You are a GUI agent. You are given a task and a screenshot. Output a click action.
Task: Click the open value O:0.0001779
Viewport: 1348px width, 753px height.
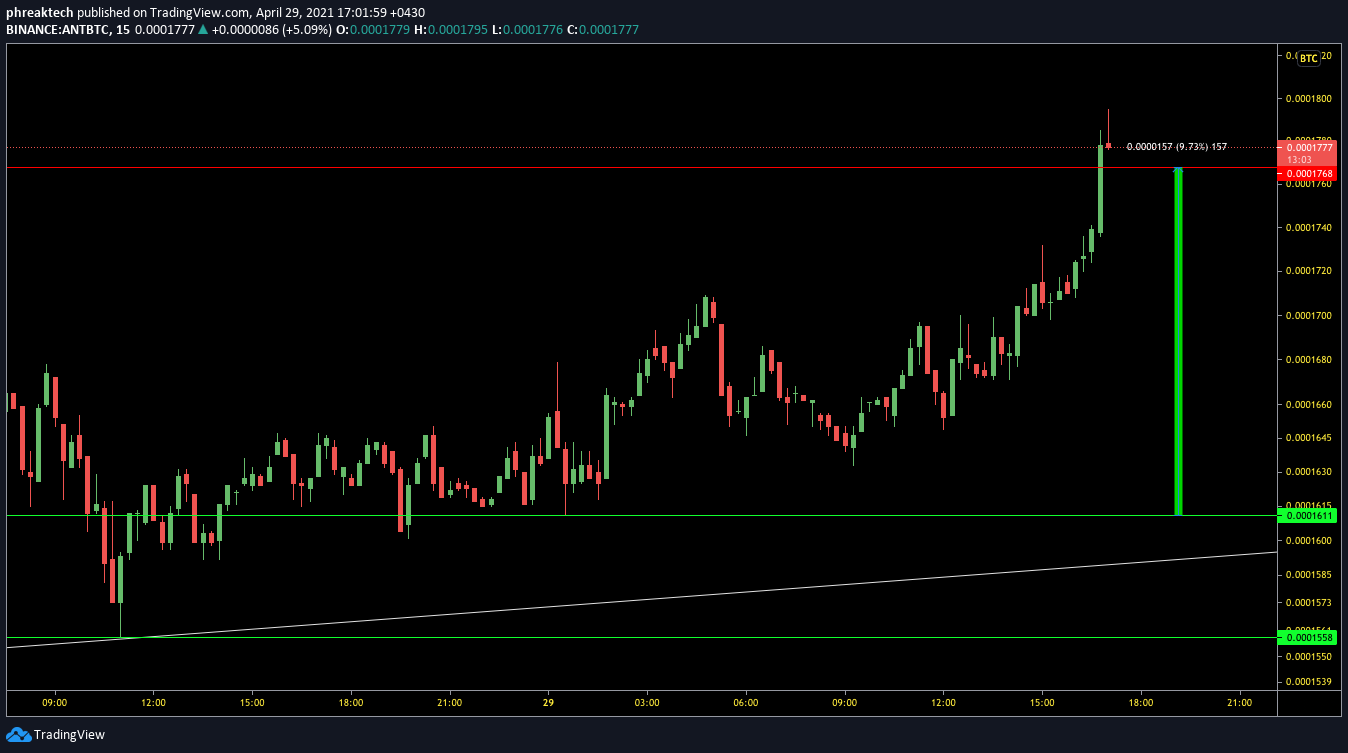point(373,29)
